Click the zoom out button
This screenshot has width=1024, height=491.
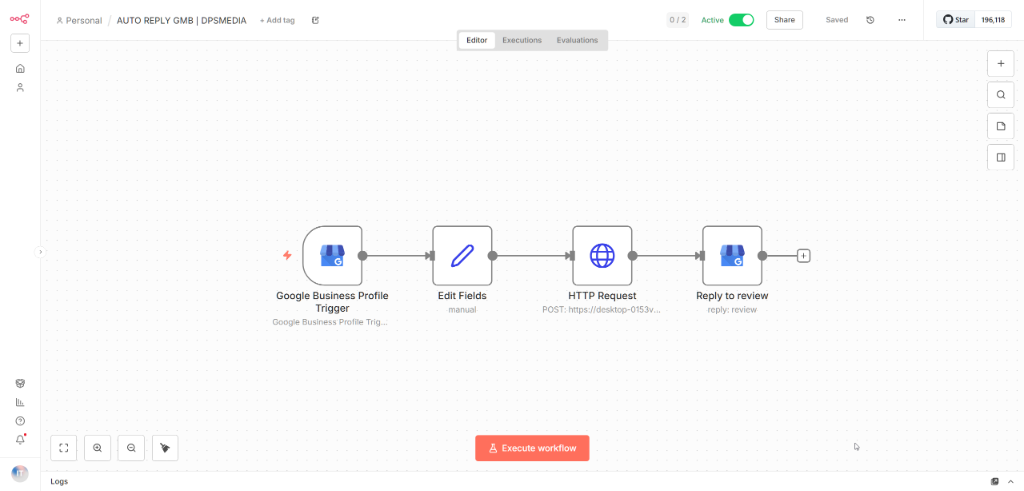(x=131, y=448)
